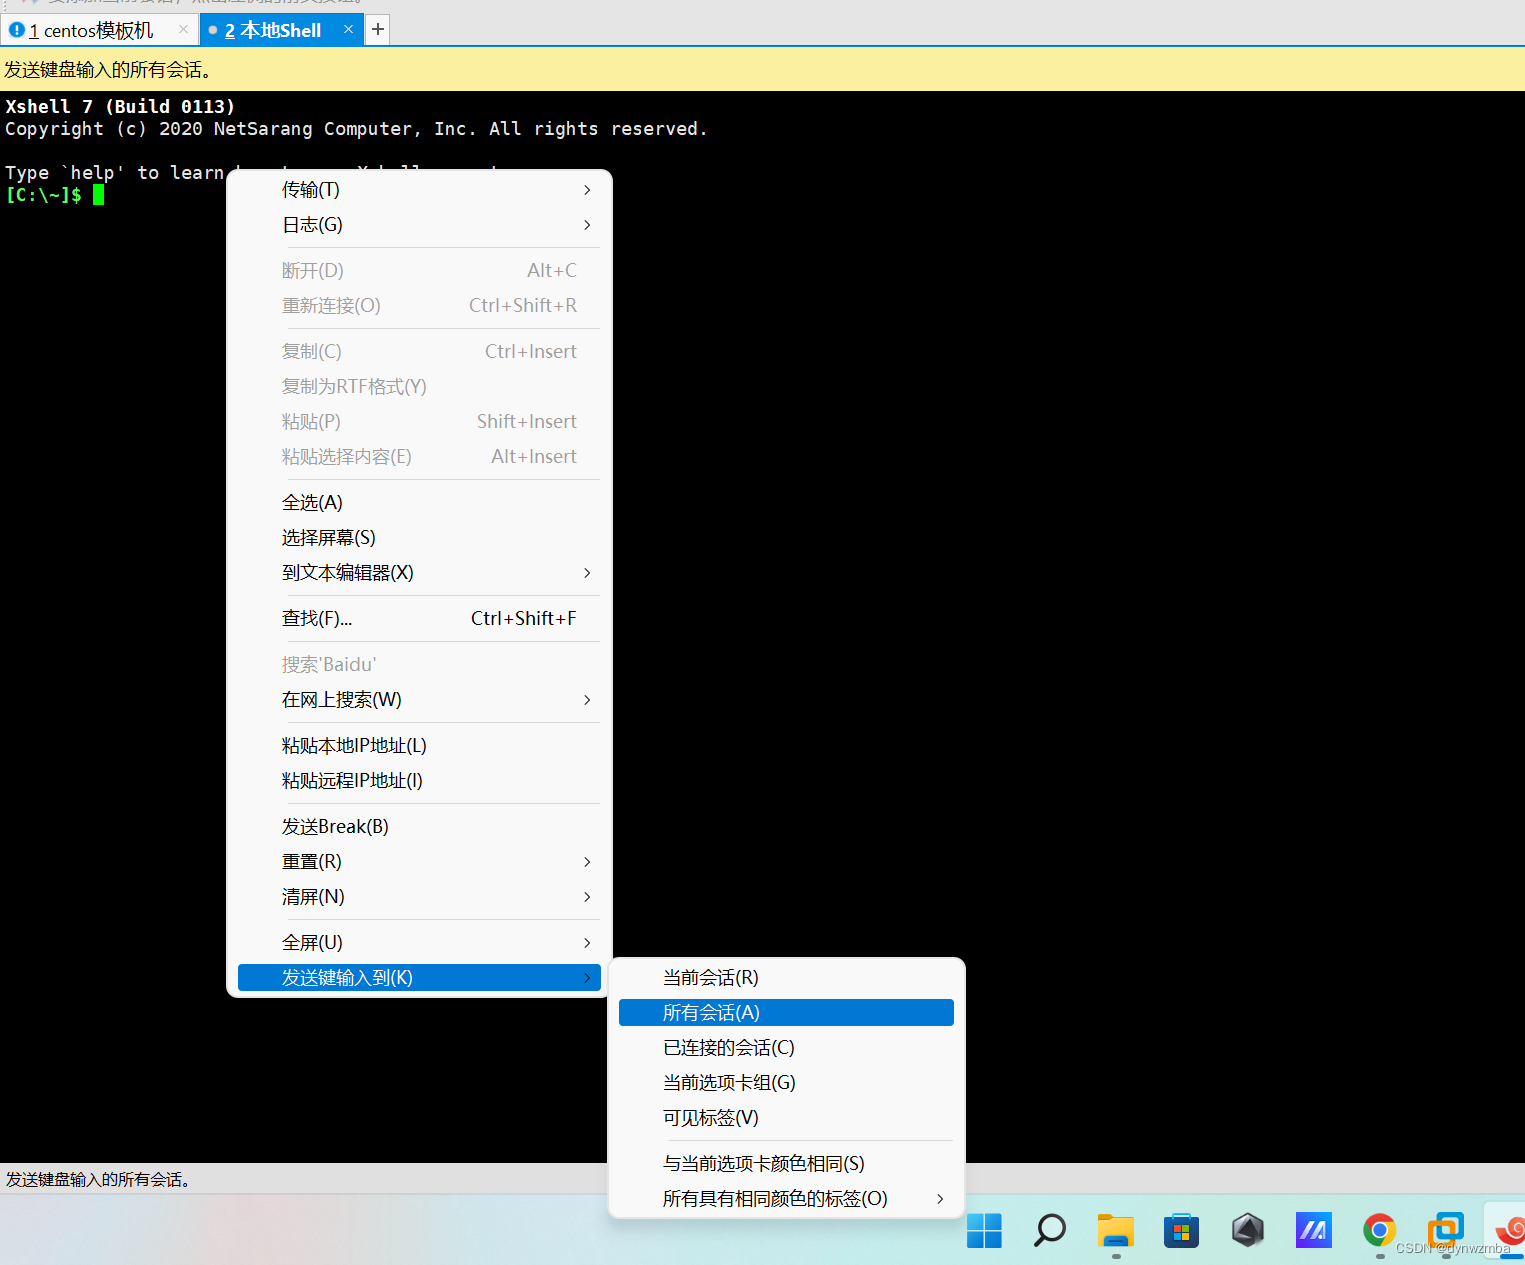Close the centos模板机 tab
Image resolution: width=1525 pixels, height=1265 pixels.
183,29
